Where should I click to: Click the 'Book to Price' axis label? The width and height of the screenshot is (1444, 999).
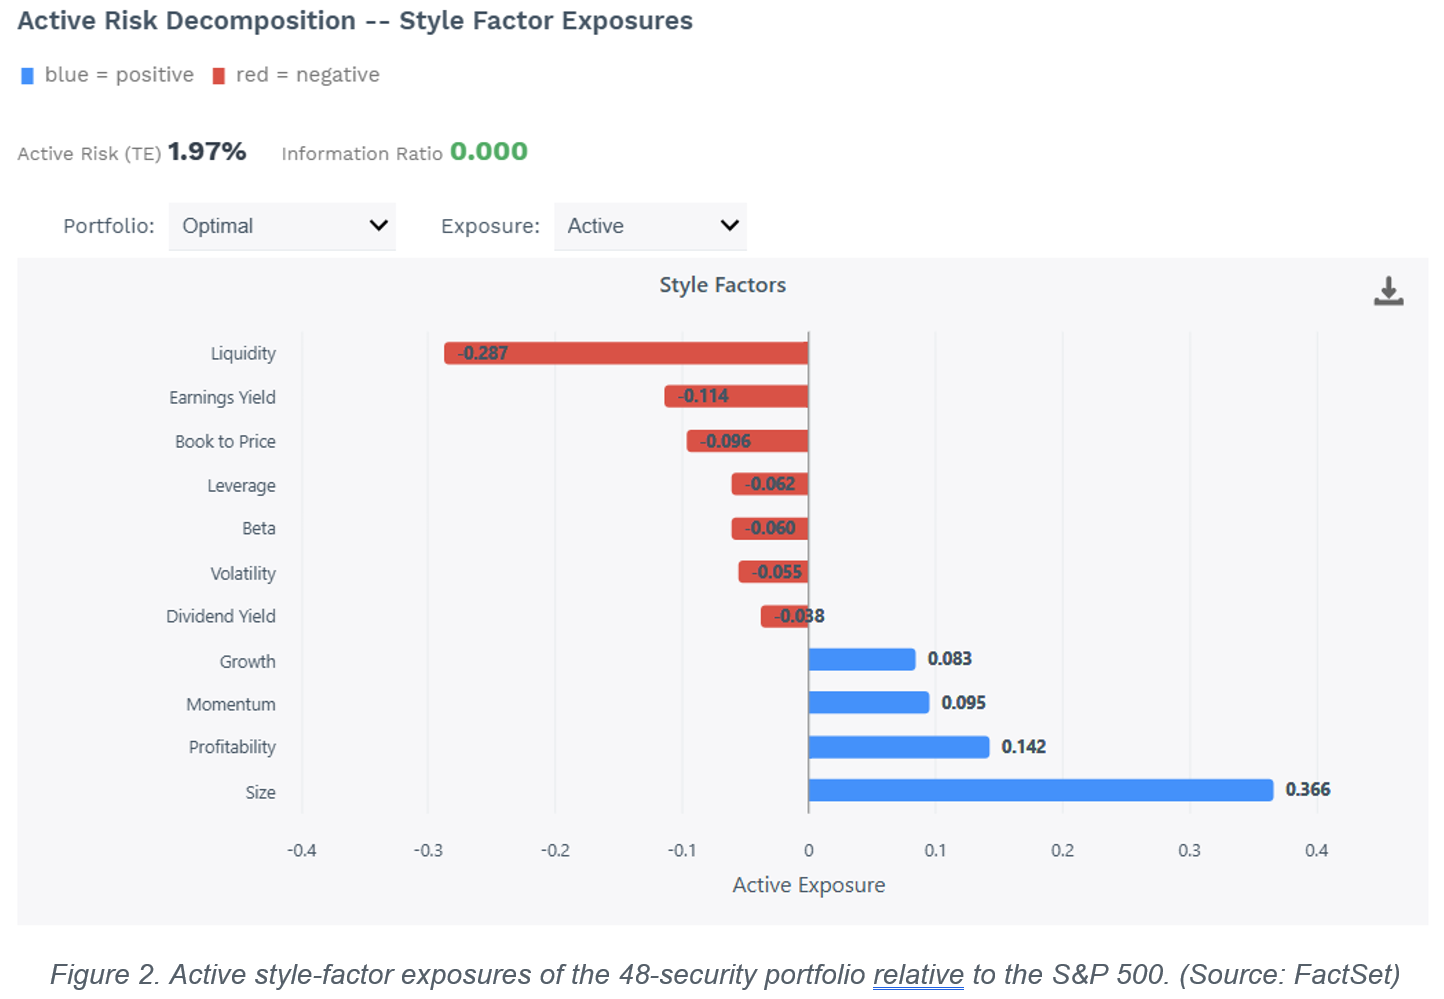click(225, 442)
